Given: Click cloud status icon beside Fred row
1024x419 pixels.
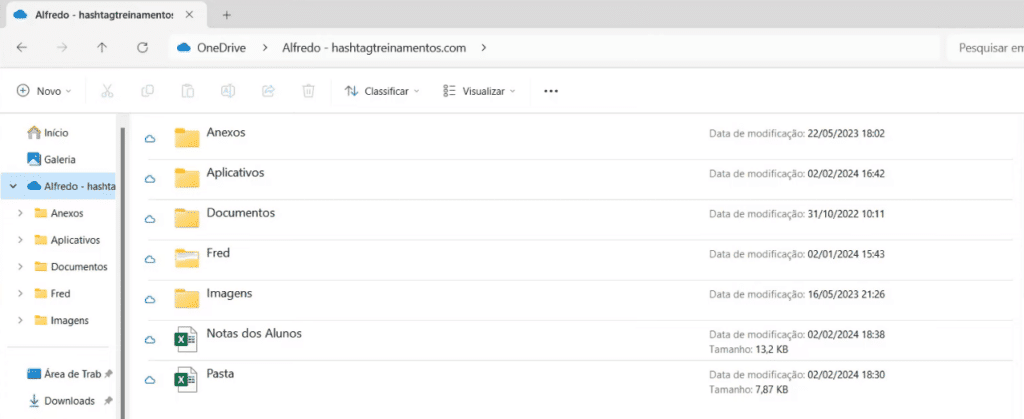Looking at the screenshot, I should tap(150, 259).
